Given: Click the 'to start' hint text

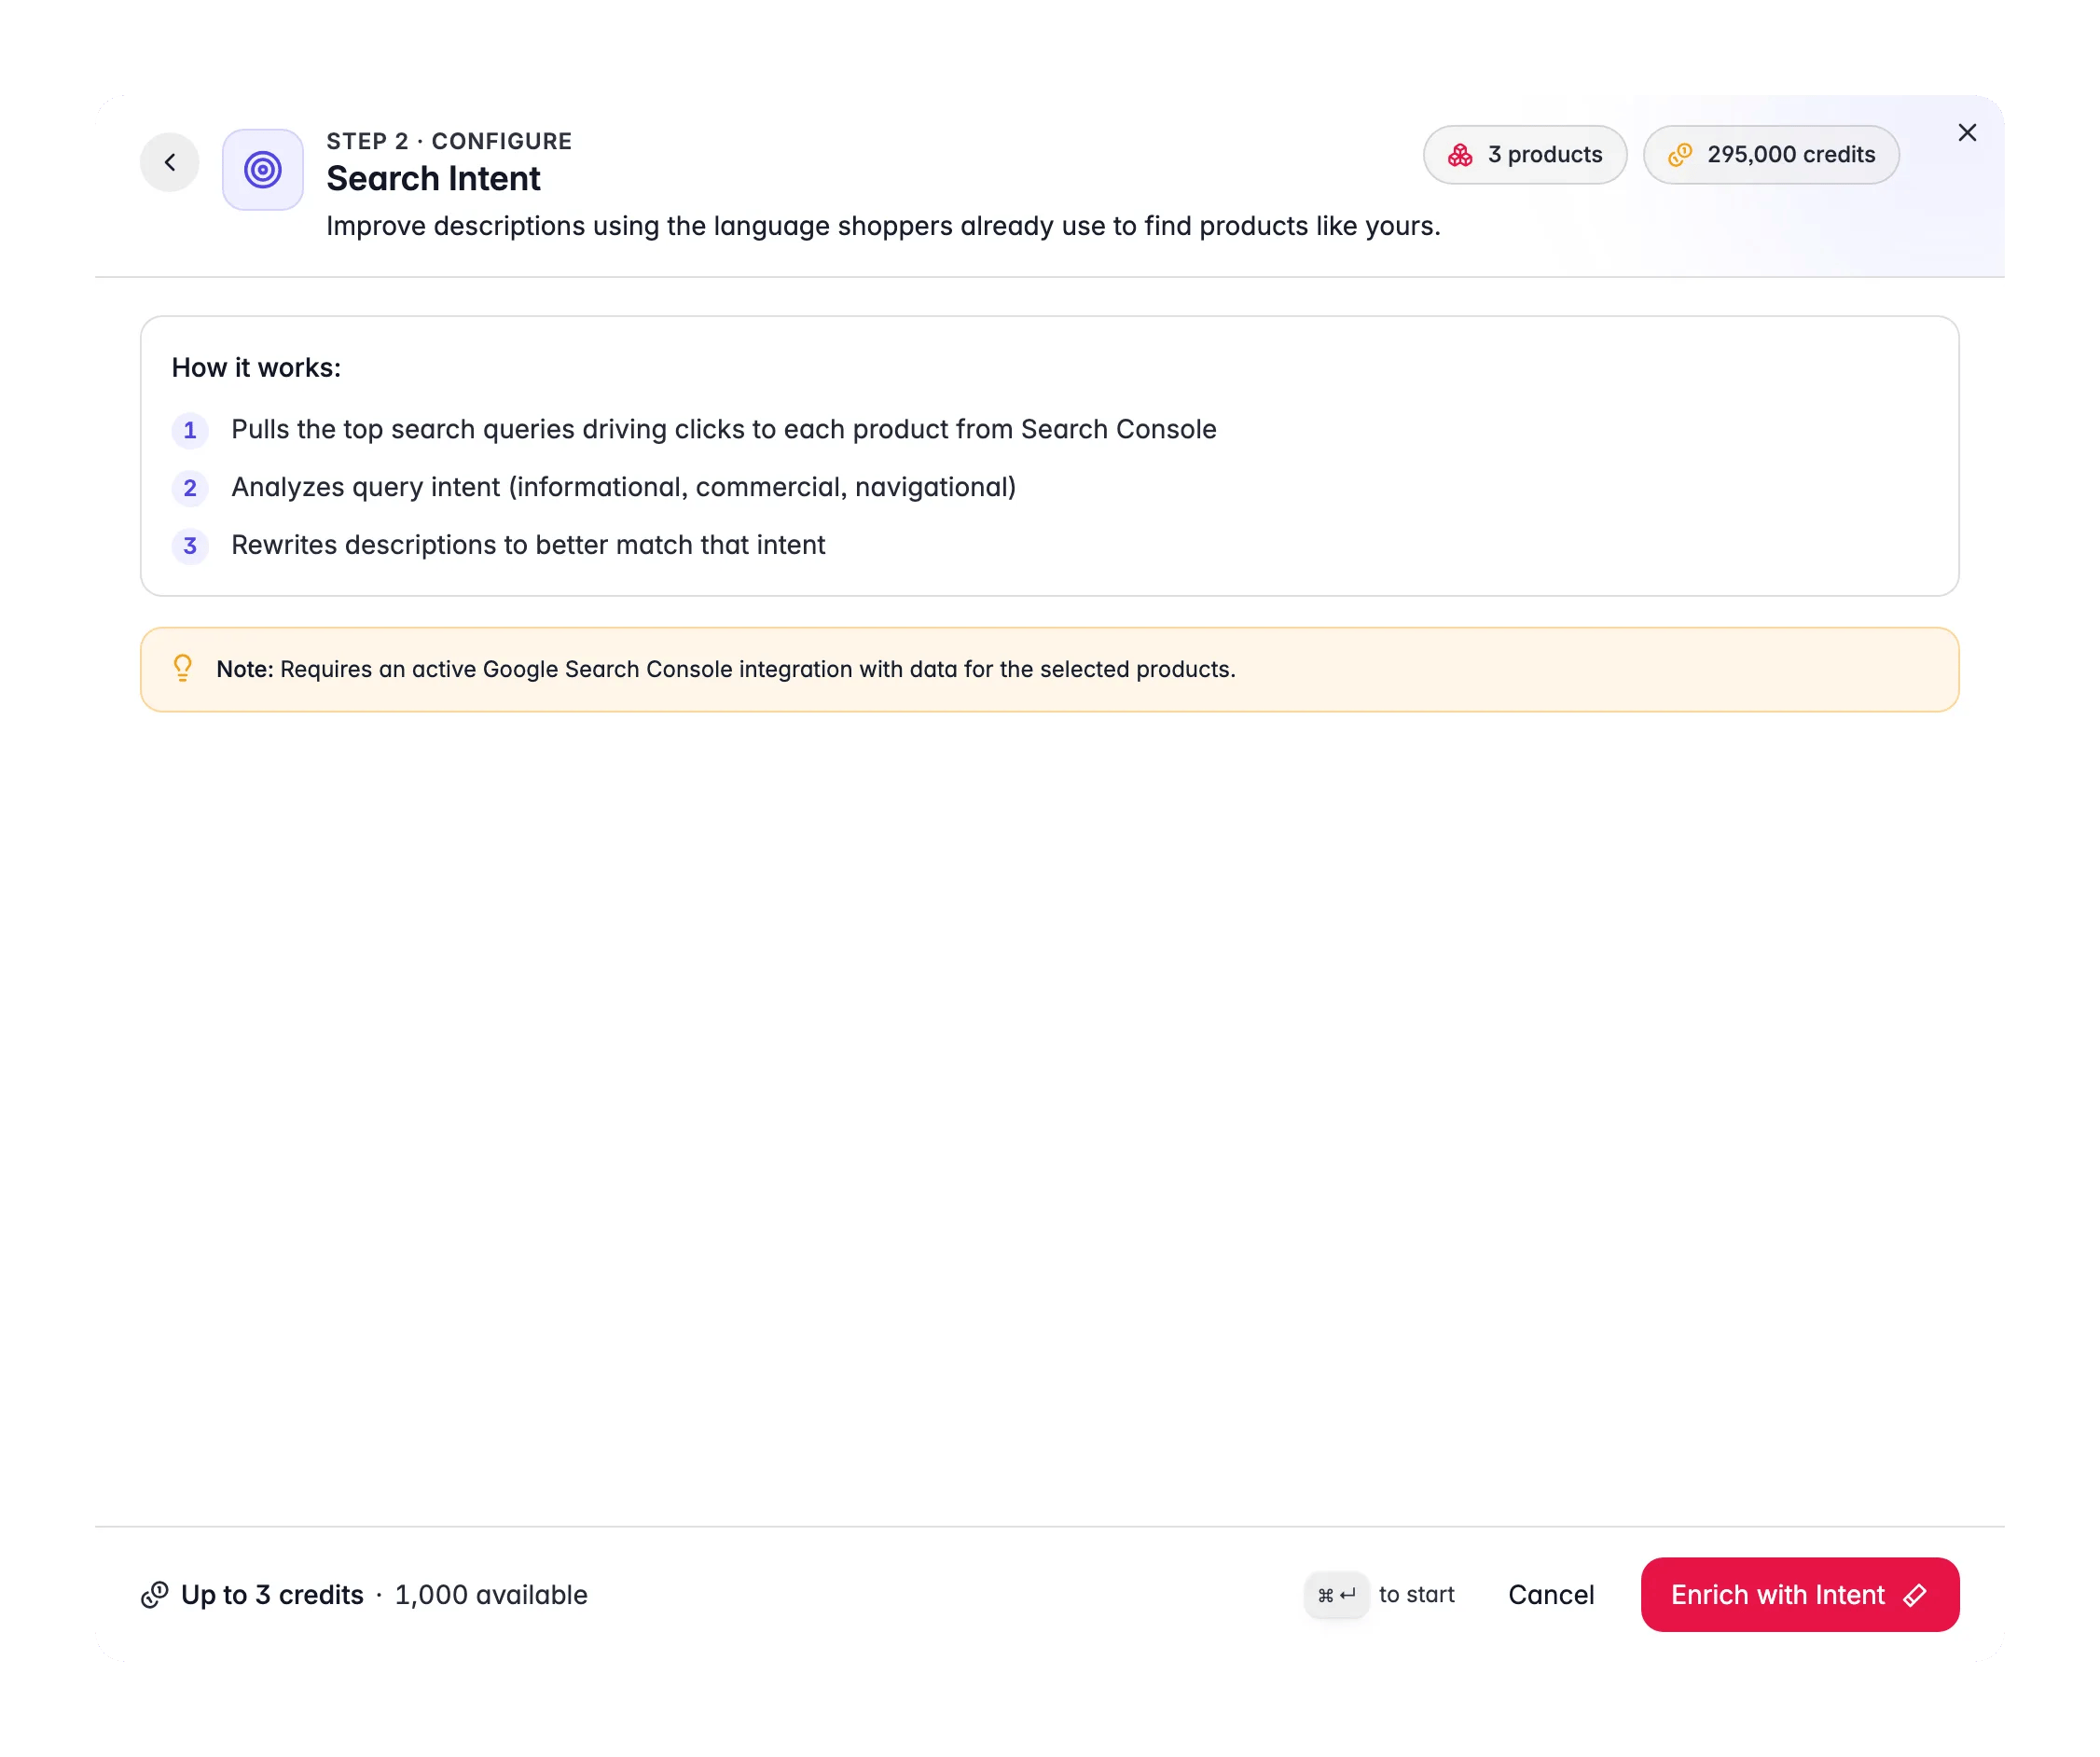Looking at the screenshot, I should (x=1416, y=1594).
